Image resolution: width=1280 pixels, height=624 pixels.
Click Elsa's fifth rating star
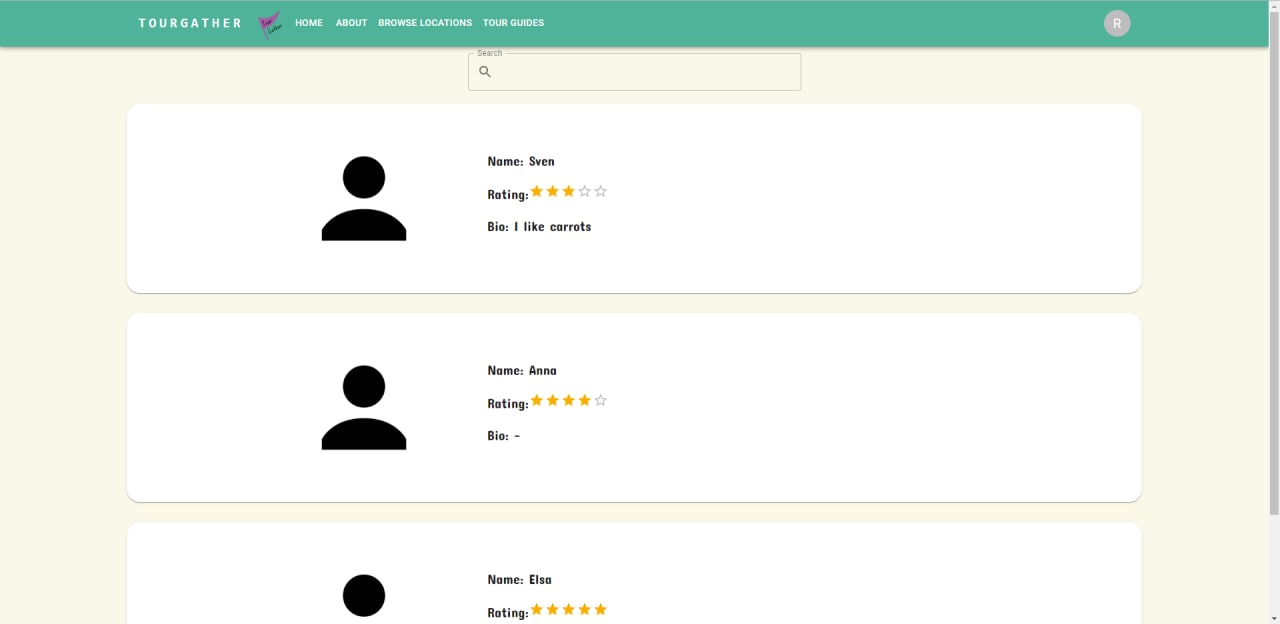[601, 609]
